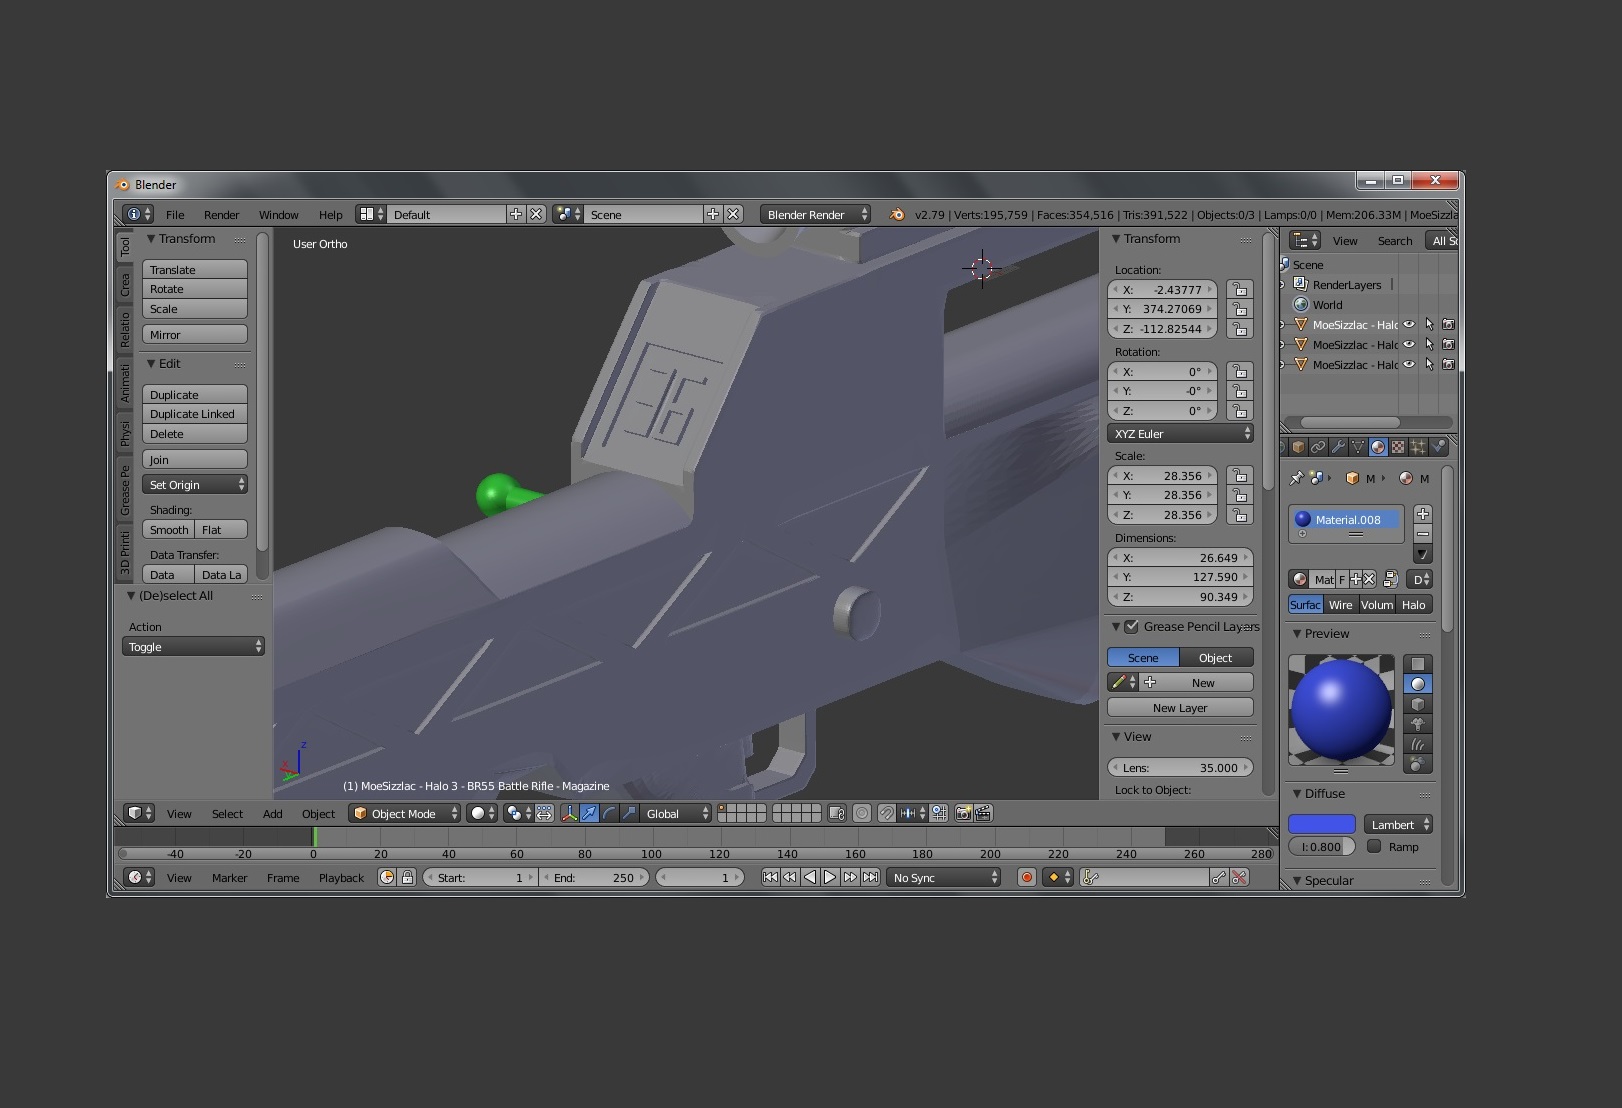Play the animation forward
Viewport: 1622px width, 1108px height.
click(830, 877)
